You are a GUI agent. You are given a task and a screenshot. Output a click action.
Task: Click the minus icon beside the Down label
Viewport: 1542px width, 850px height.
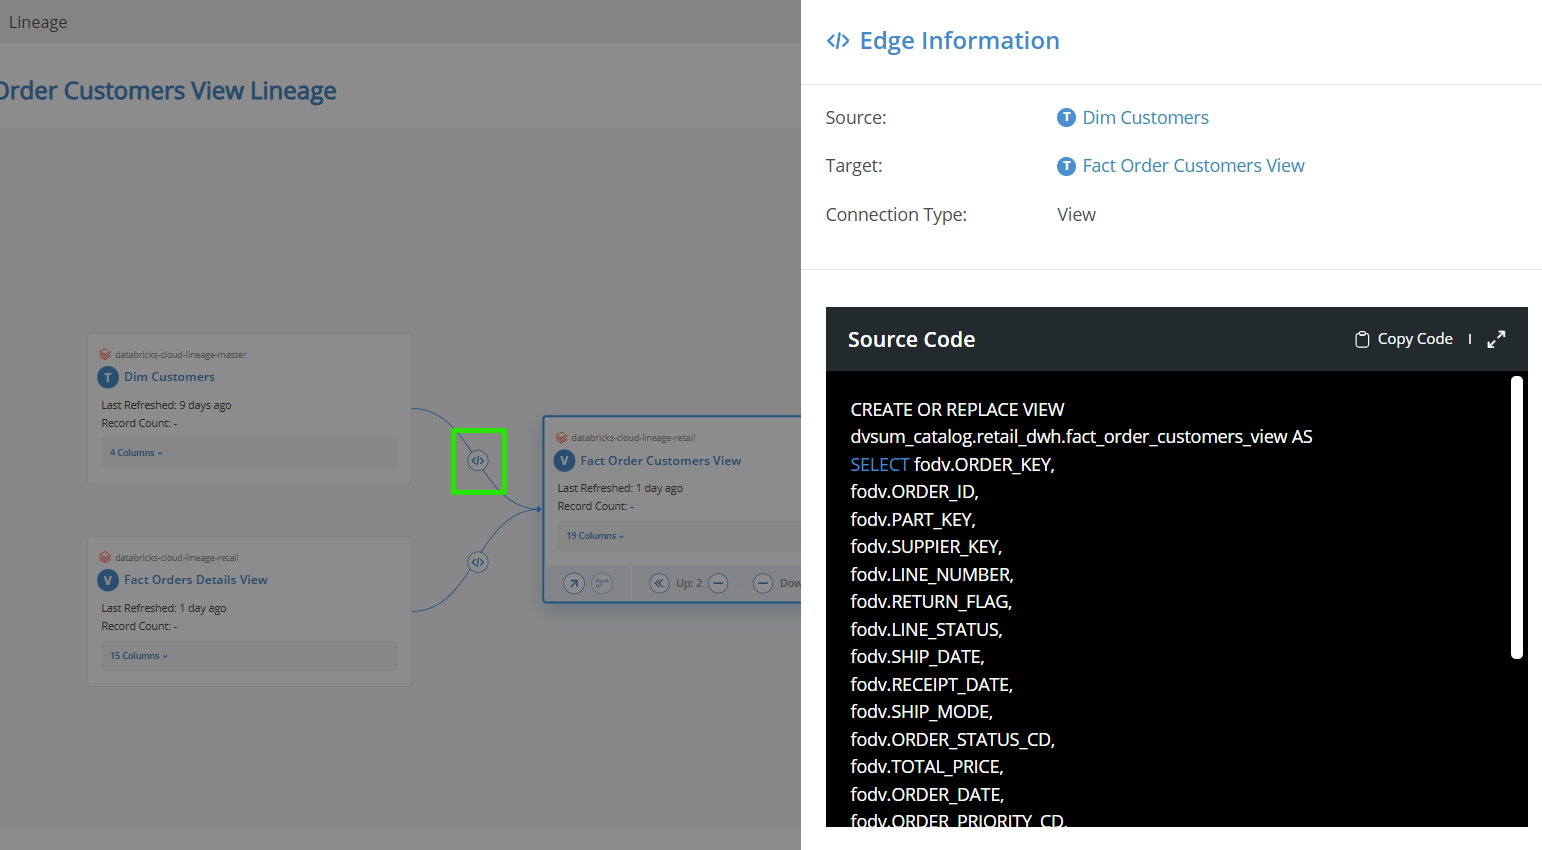763,583
